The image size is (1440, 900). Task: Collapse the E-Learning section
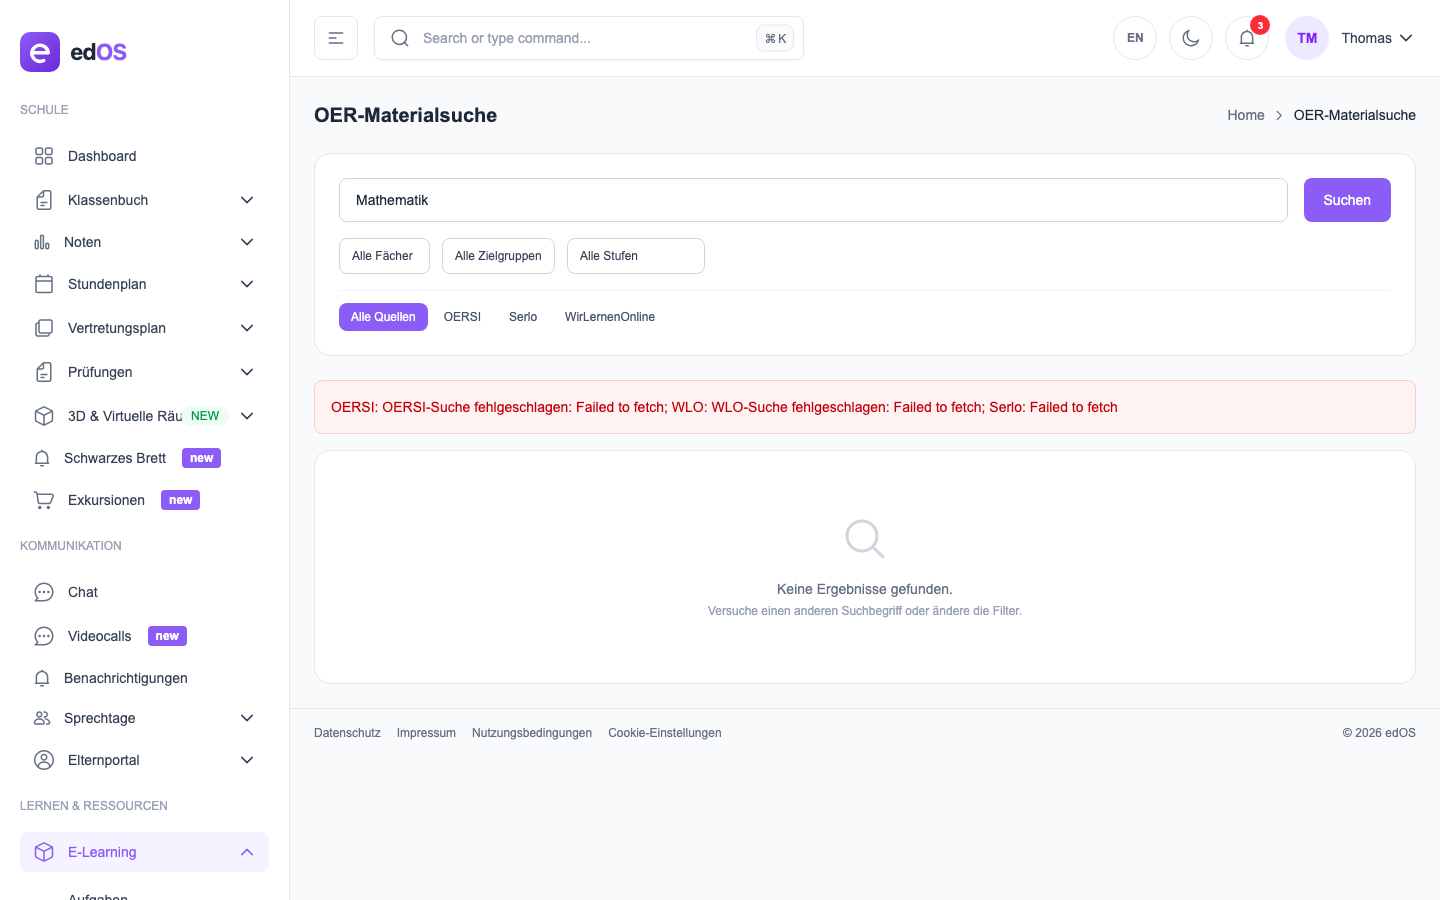[x=247, y=852]
